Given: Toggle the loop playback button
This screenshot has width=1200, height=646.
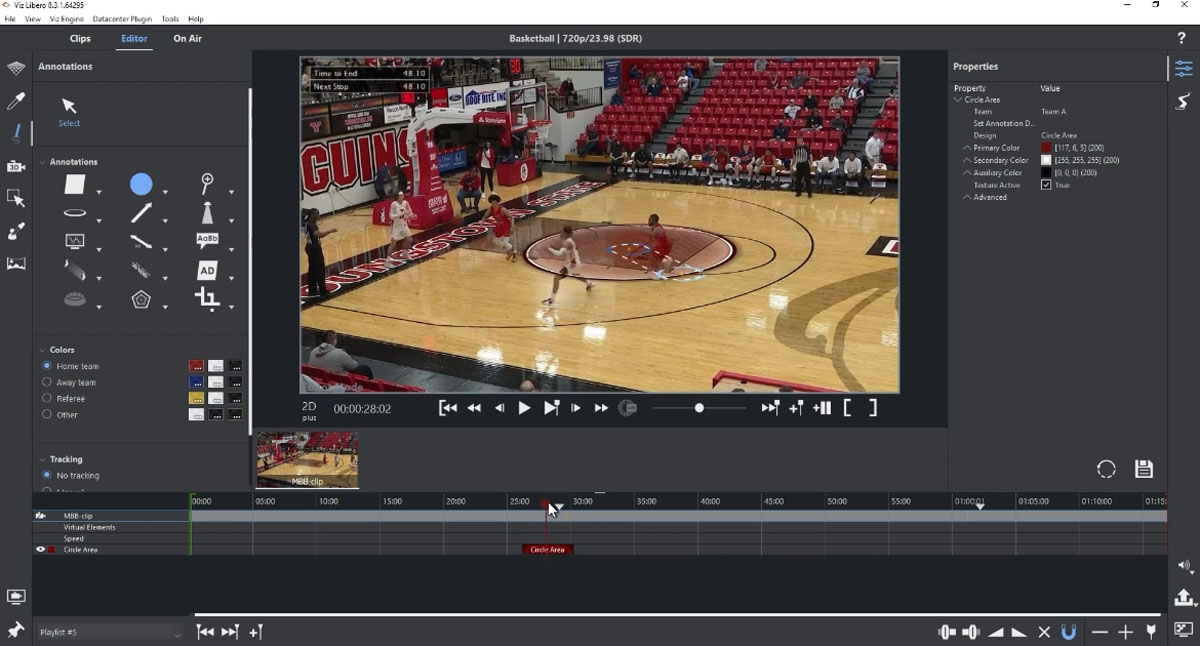Looking at the screenshot, I should coord(628,408).
